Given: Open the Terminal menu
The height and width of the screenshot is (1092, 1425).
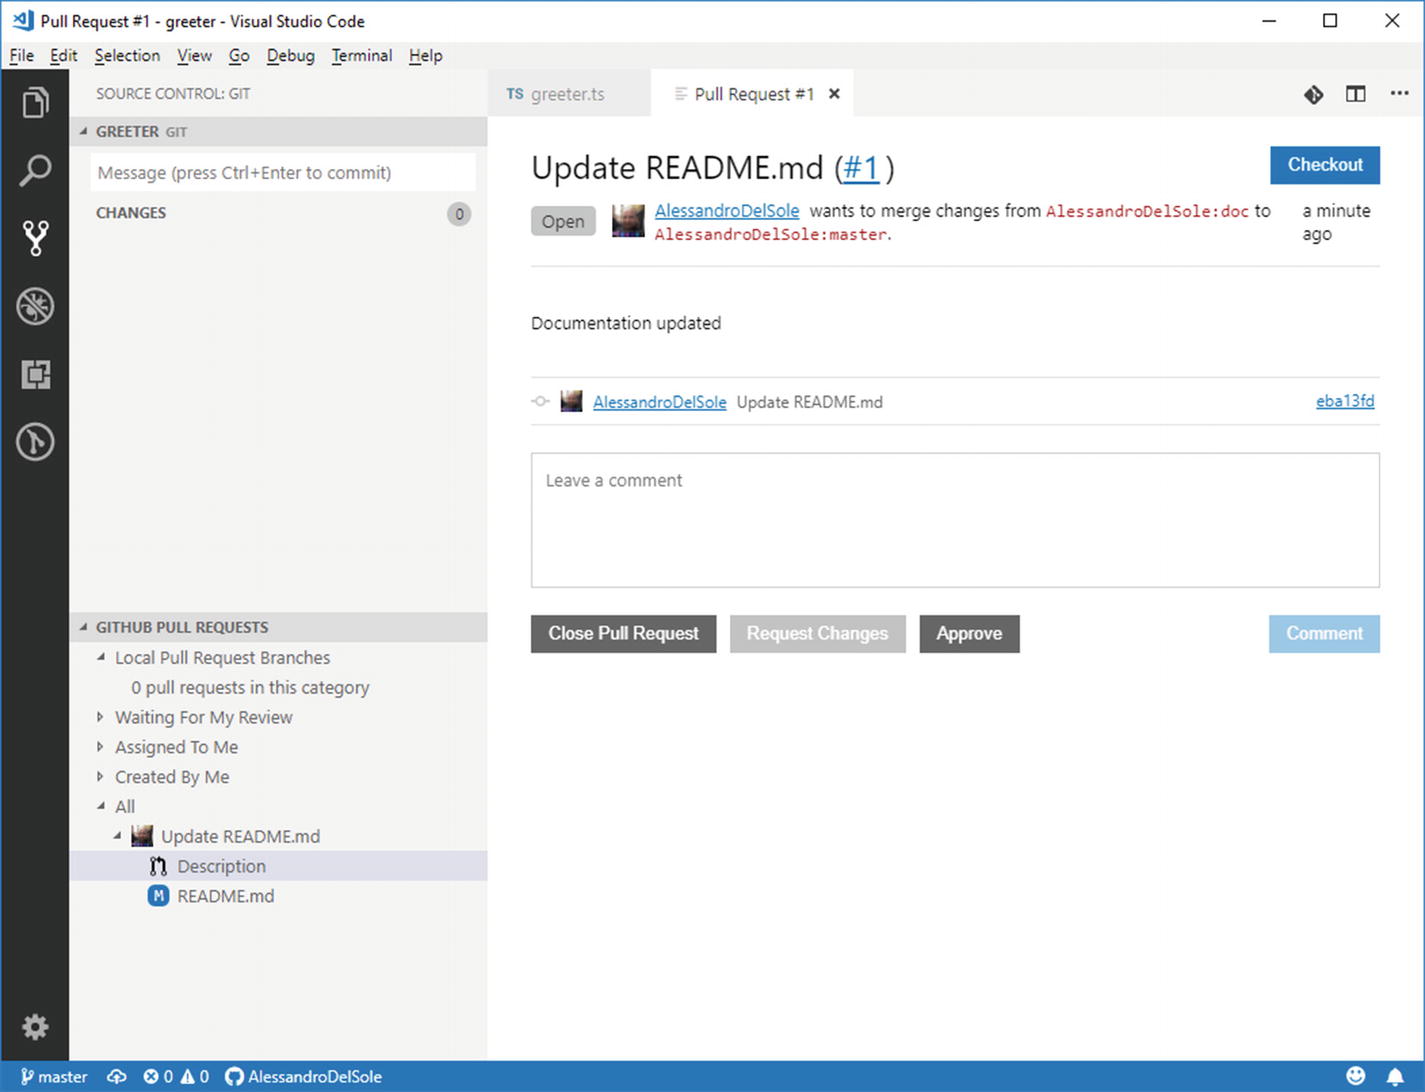Looking at the screenshot, I should [x=361, y=56].
